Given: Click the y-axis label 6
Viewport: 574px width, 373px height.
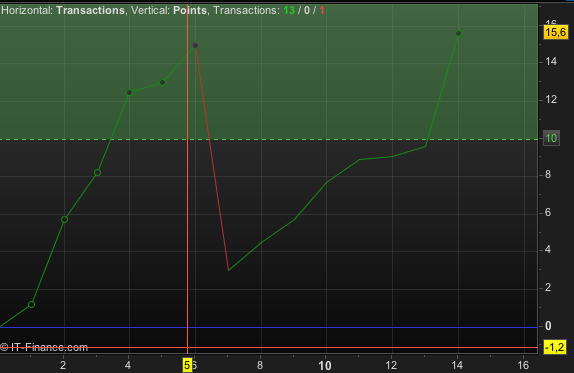Looking at the screenshot, I should (548, 212).
